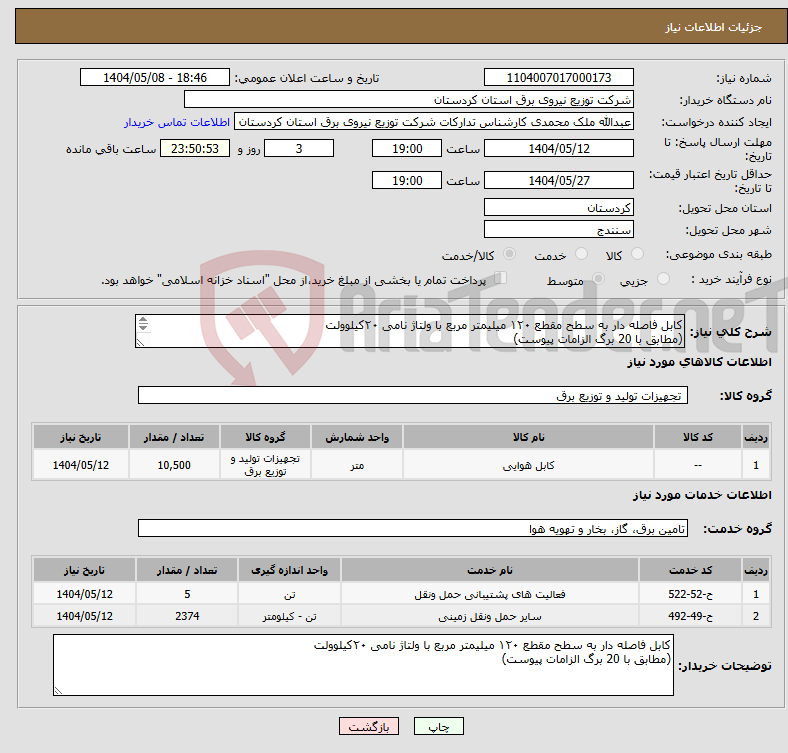Click the چاپ (print) button
Viewport: 788px width, 753px height.
pos(438,726)
